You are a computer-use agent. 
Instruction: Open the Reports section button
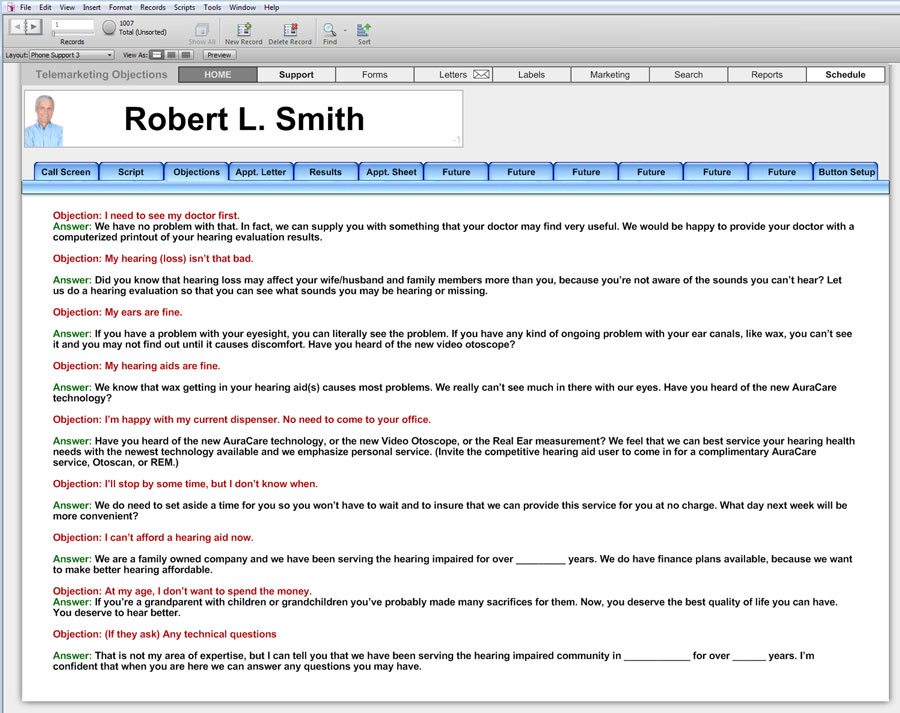click(x=767, y=75)
